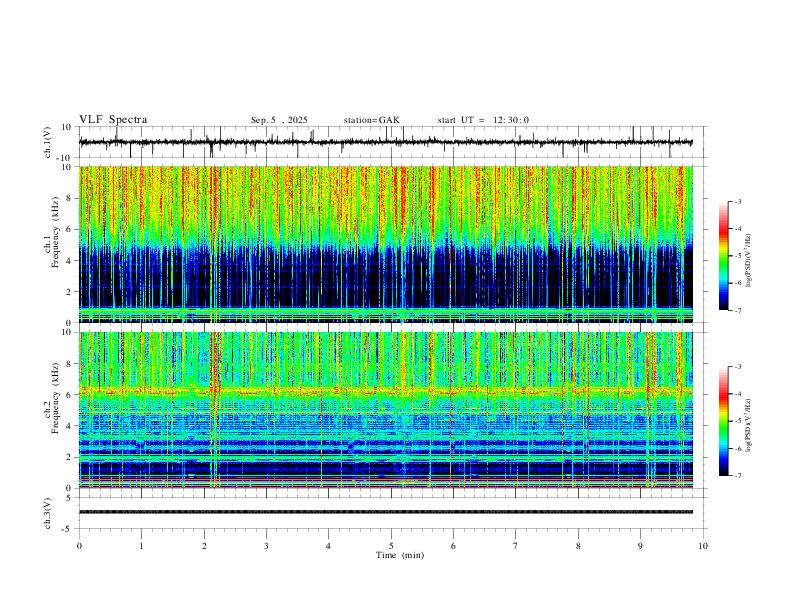Image resolution: width=792 pixels, height=612 pixels.
Task: Click the 2 minute tick on time axis
Action: click(x=204, y=546)
